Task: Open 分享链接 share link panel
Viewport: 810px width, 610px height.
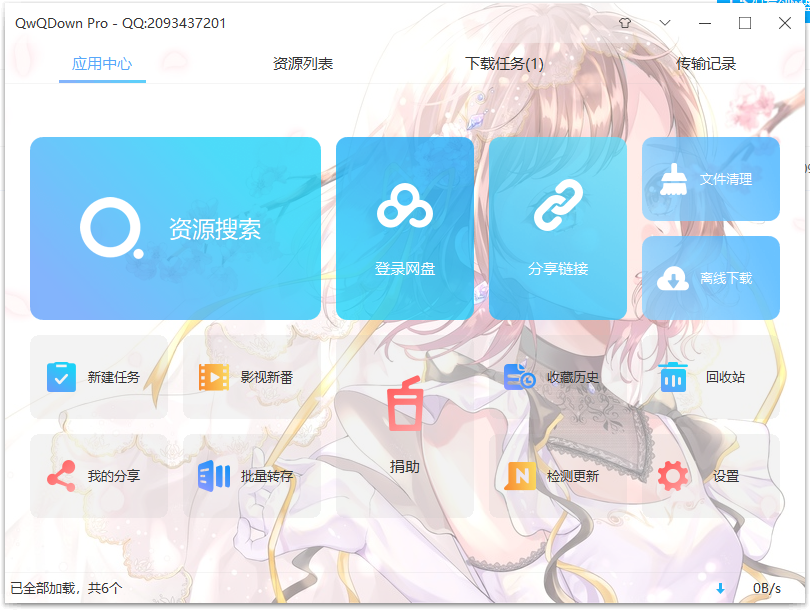Action: coord(558,228)
